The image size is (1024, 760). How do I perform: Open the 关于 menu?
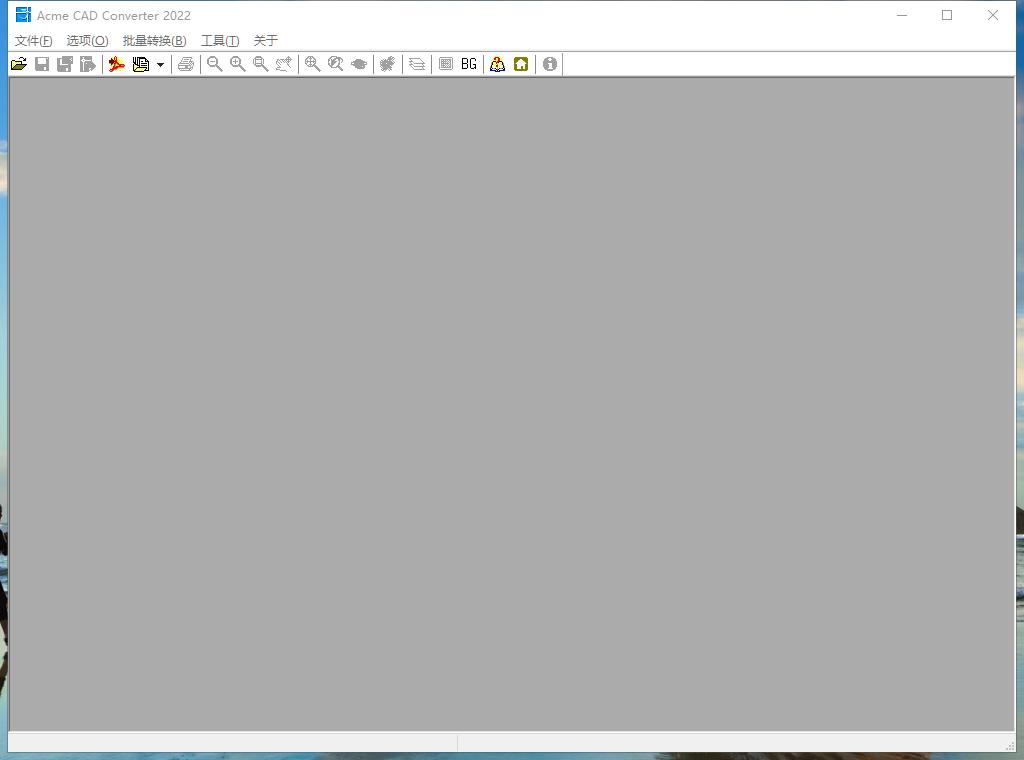(x=265, y=41)
